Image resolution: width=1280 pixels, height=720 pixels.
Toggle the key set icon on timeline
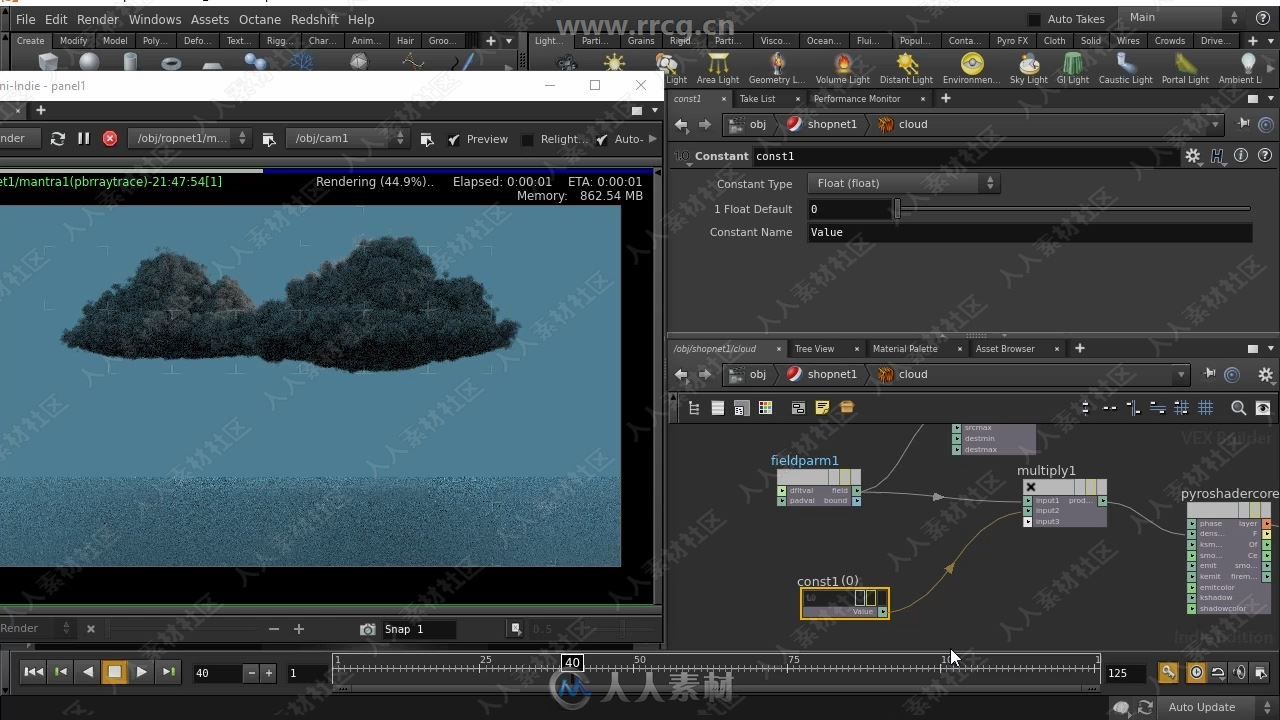pyautogui.click(x=1168, y=673)
